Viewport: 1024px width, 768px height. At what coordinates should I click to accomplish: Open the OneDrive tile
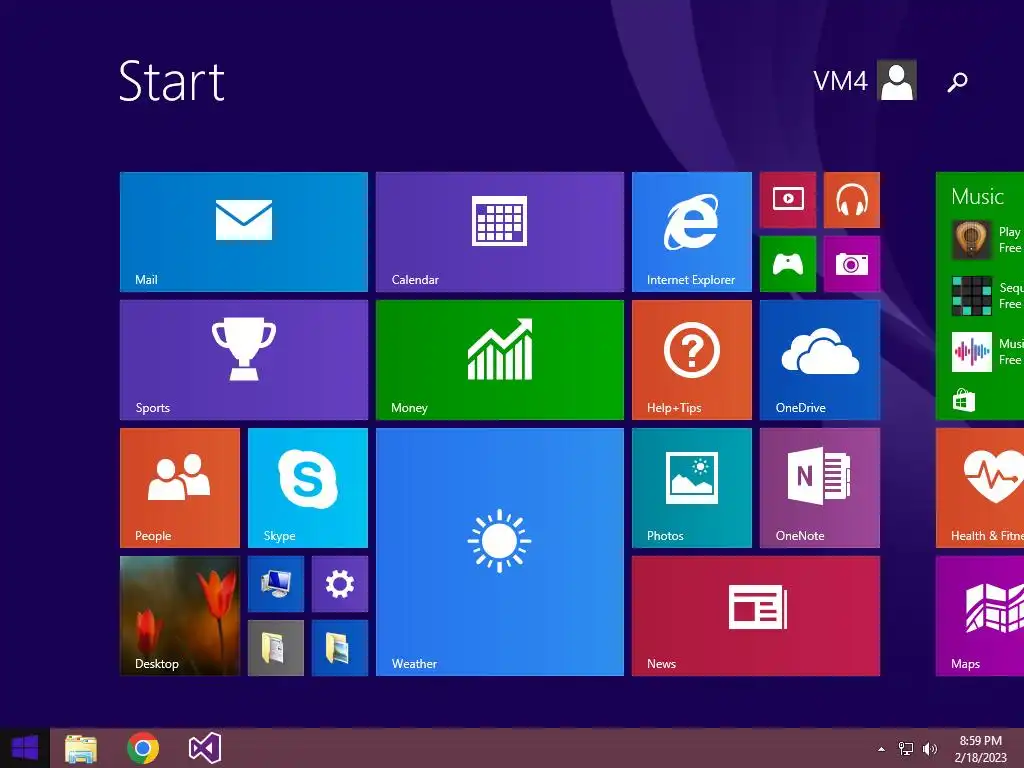pyautogui.click(x=820, y=360)
